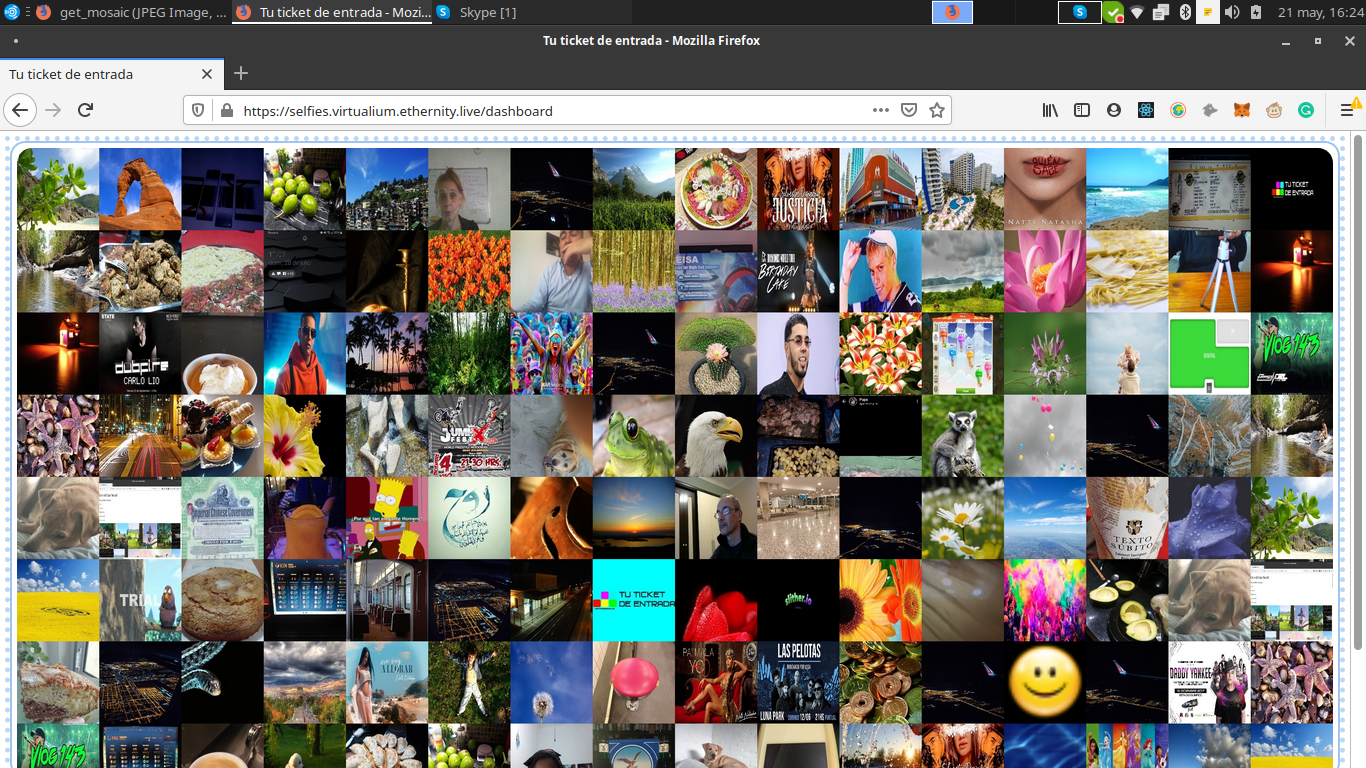Select the yellow smiley face thumbnail
Viewport: 1366px width, 768px height.
point(1044,682)
